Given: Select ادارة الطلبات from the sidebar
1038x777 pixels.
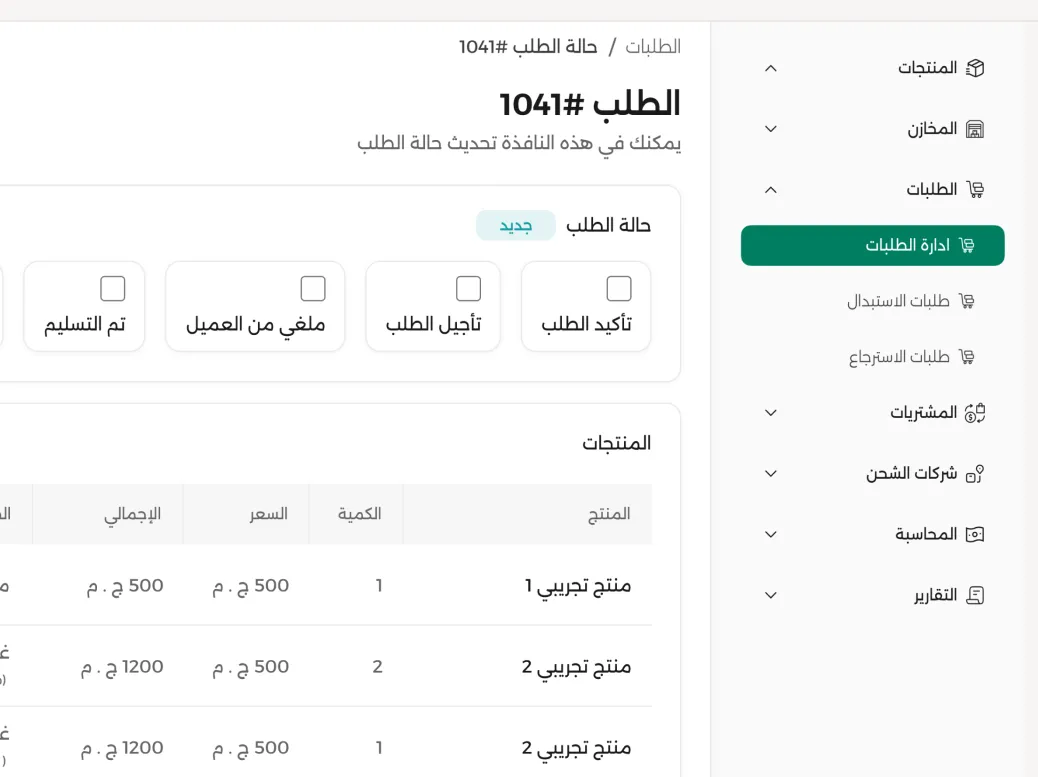Looking at the screenshot, I should pyautogui.click(x=872, y=245).
